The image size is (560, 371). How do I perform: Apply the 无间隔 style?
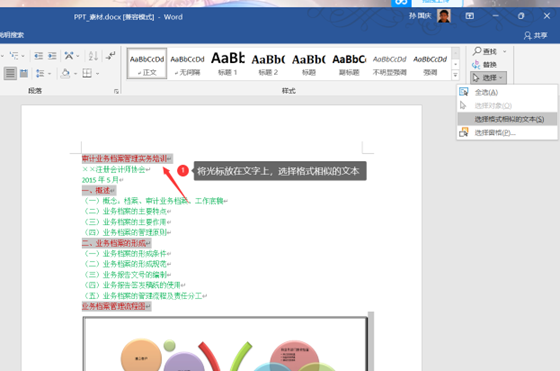pos(187,64)
